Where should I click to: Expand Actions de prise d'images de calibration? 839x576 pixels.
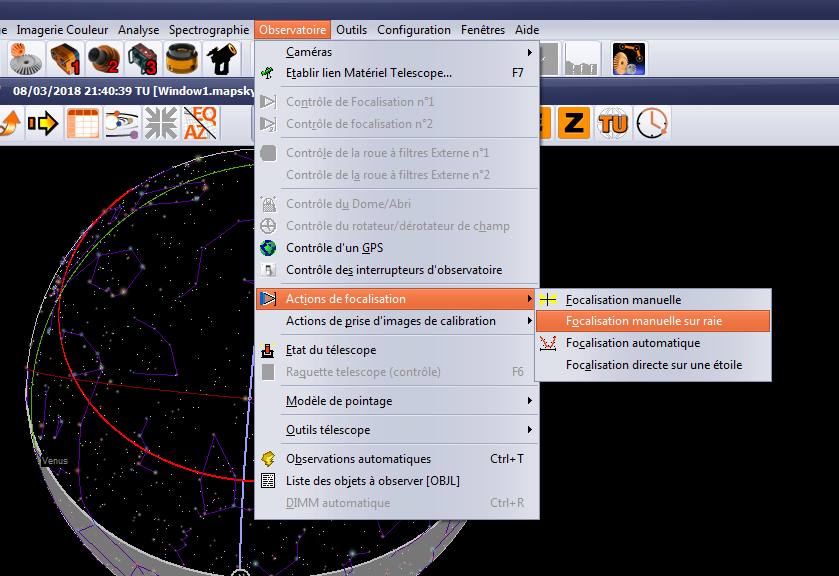click(x=397, y=321)
